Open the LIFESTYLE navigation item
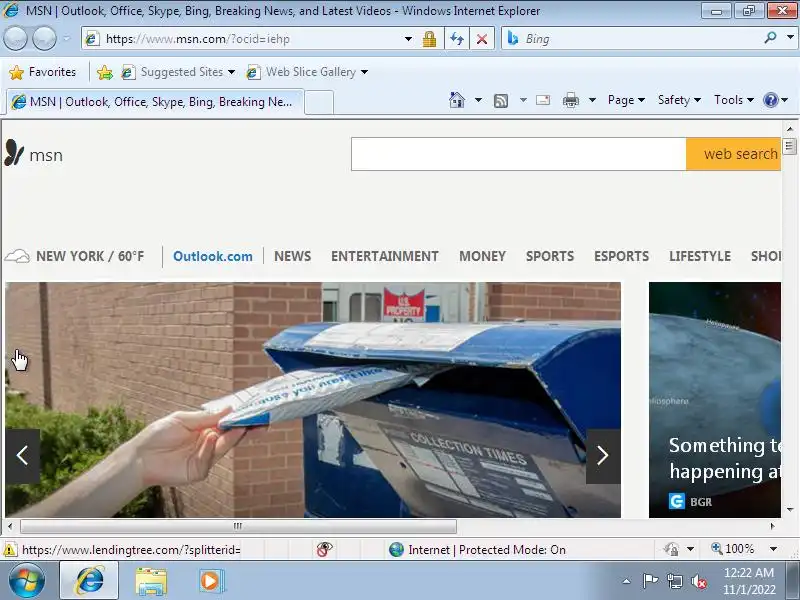The image size is (800, 600). 700,256
